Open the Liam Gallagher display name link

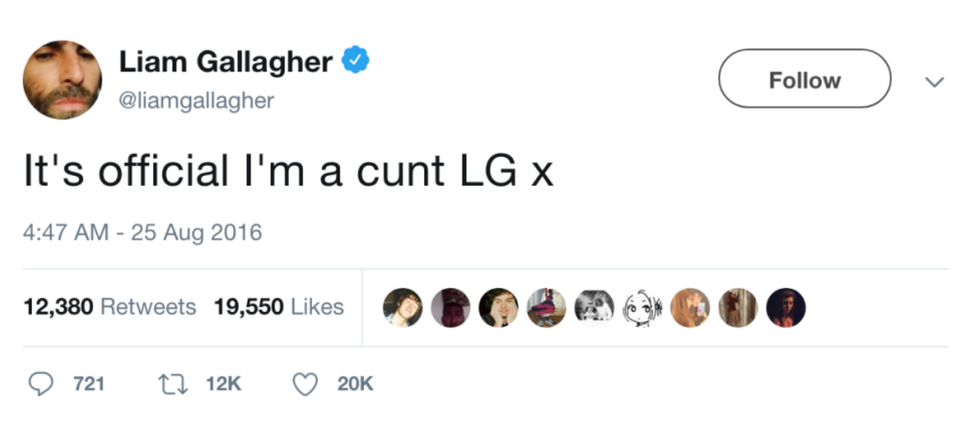click(x=225, y=62)
